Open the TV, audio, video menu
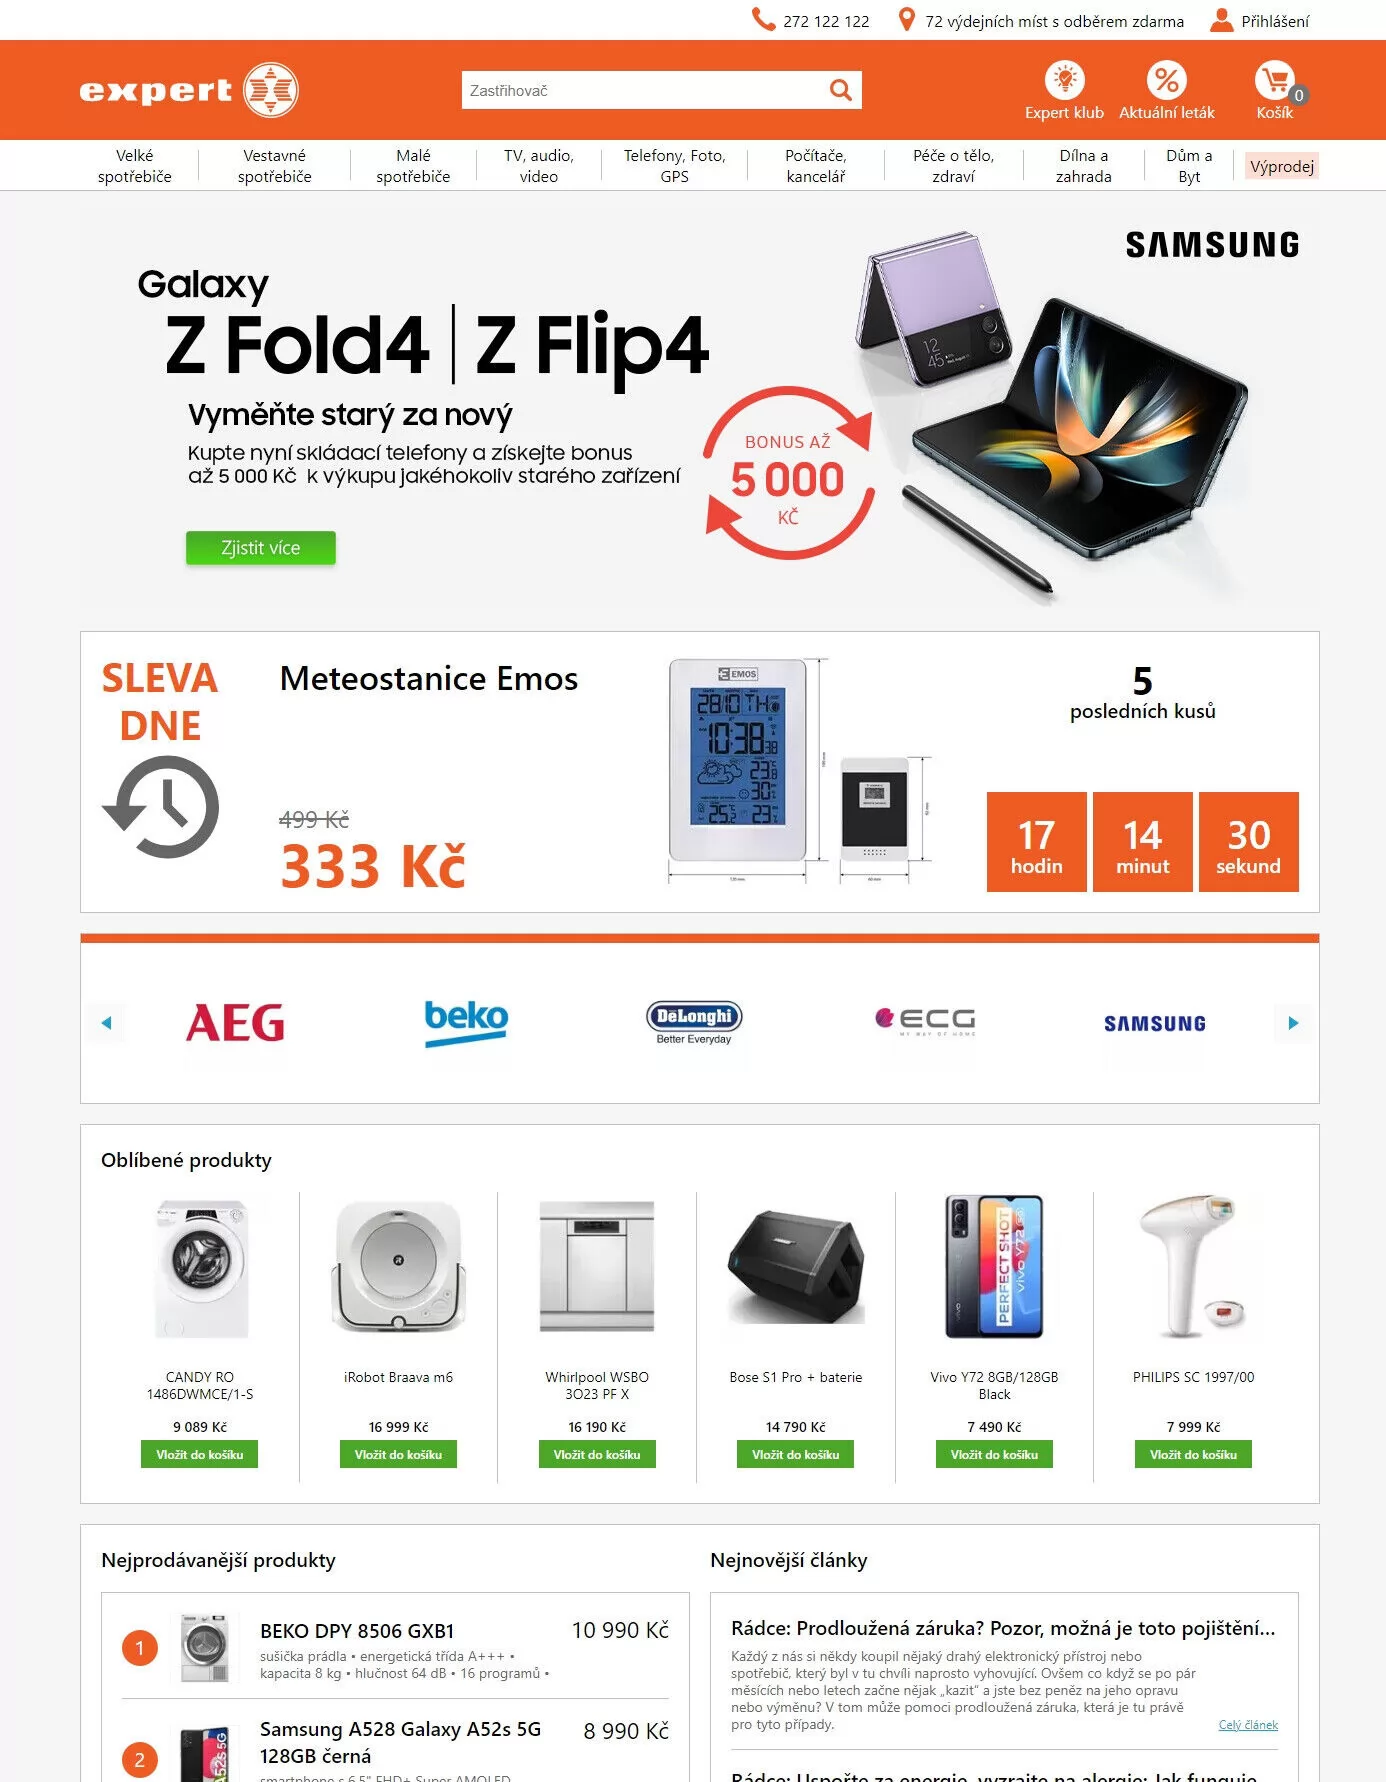1386x1782 pixels. 538,166
